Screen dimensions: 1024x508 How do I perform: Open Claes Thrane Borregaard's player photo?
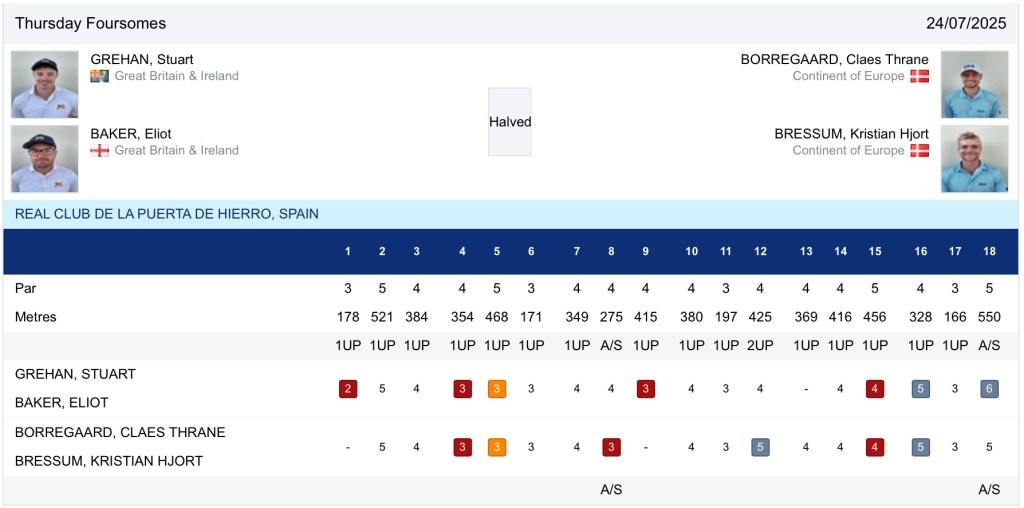[x=974, y=84]
